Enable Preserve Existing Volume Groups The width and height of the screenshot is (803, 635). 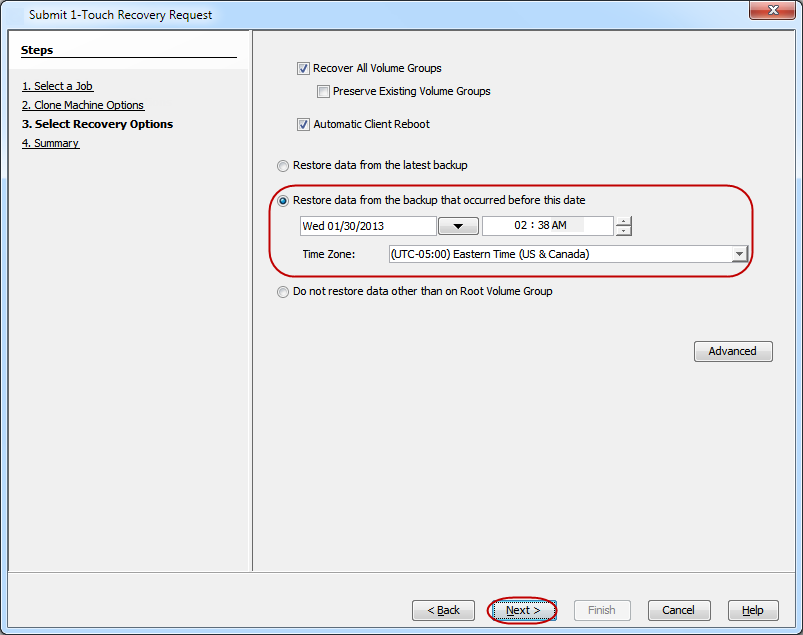tap(324, 92)
